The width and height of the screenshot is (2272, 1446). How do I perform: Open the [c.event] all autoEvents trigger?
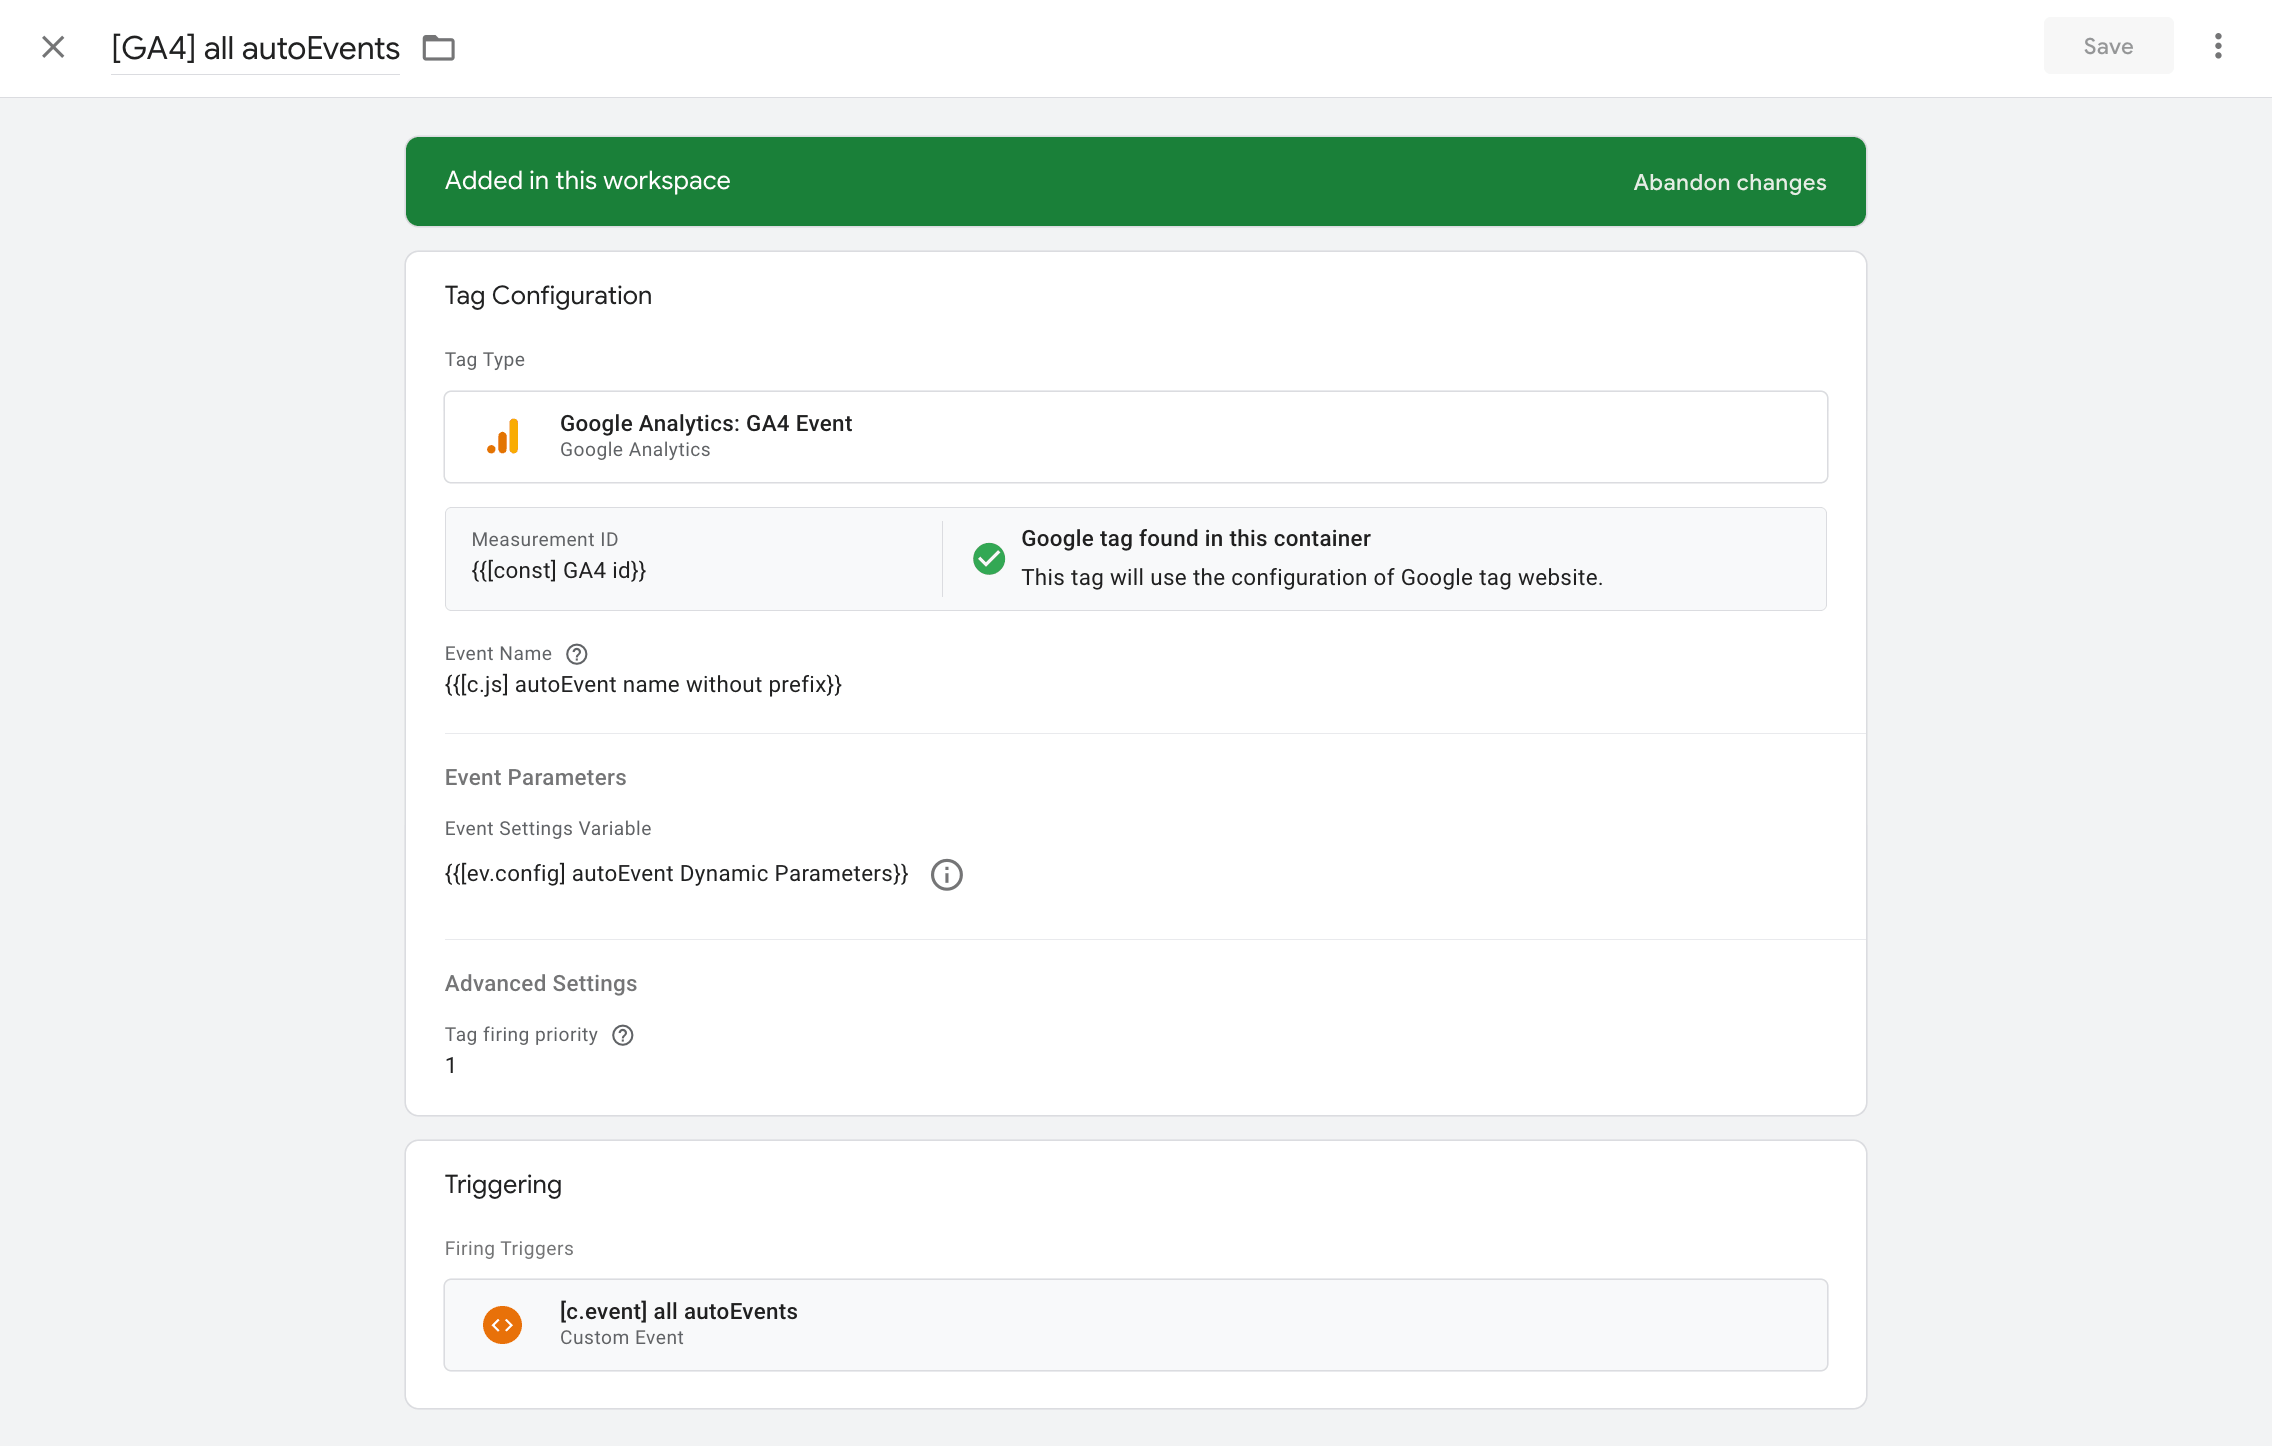tap(1135, 1325)
